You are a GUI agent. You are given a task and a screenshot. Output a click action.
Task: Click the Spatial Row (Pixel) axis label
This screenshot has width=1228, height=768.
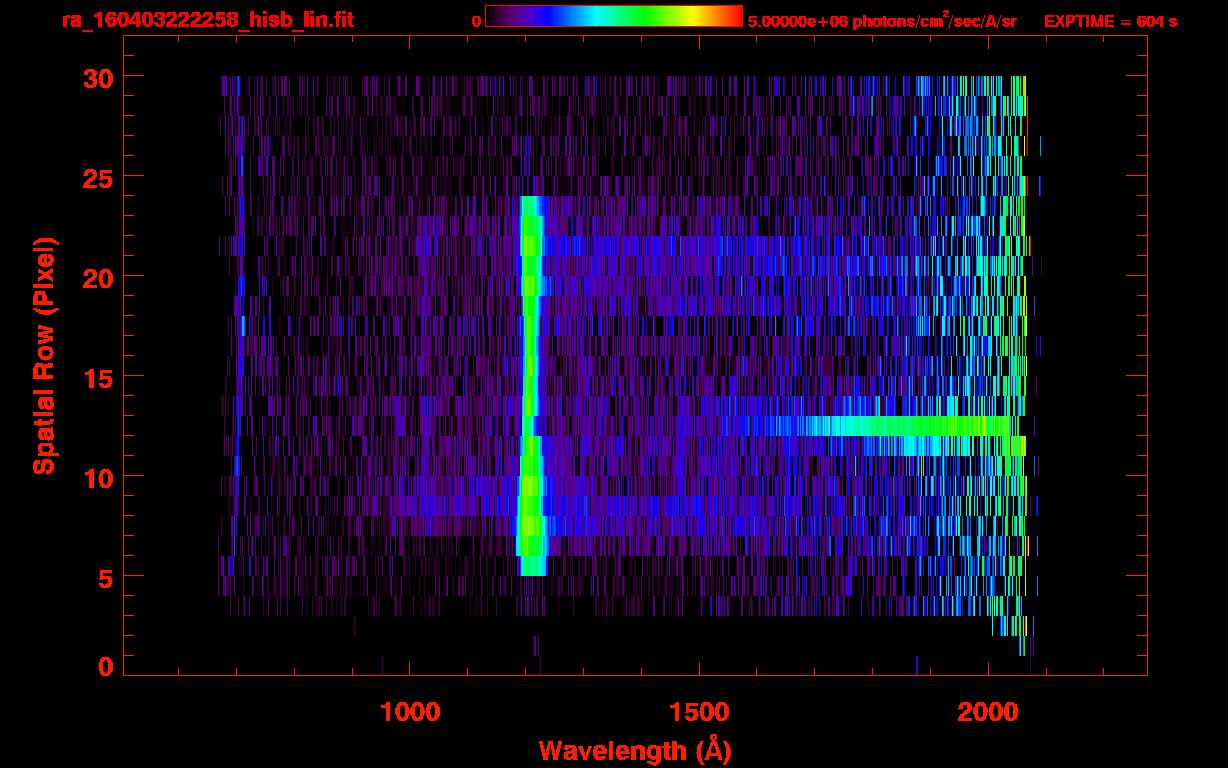point(44,355)
